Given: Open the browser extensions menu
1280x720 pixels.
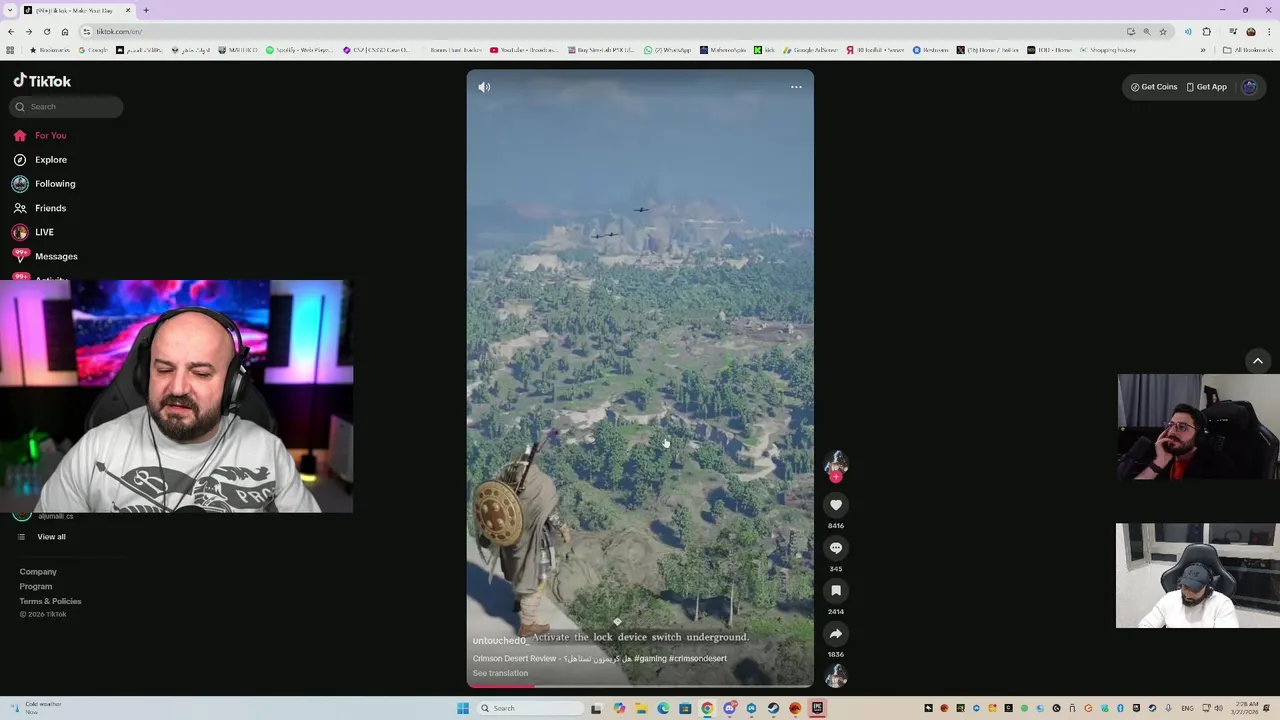Looking at the screenshot, I should pyautogui.click(x=1206, y=32).
